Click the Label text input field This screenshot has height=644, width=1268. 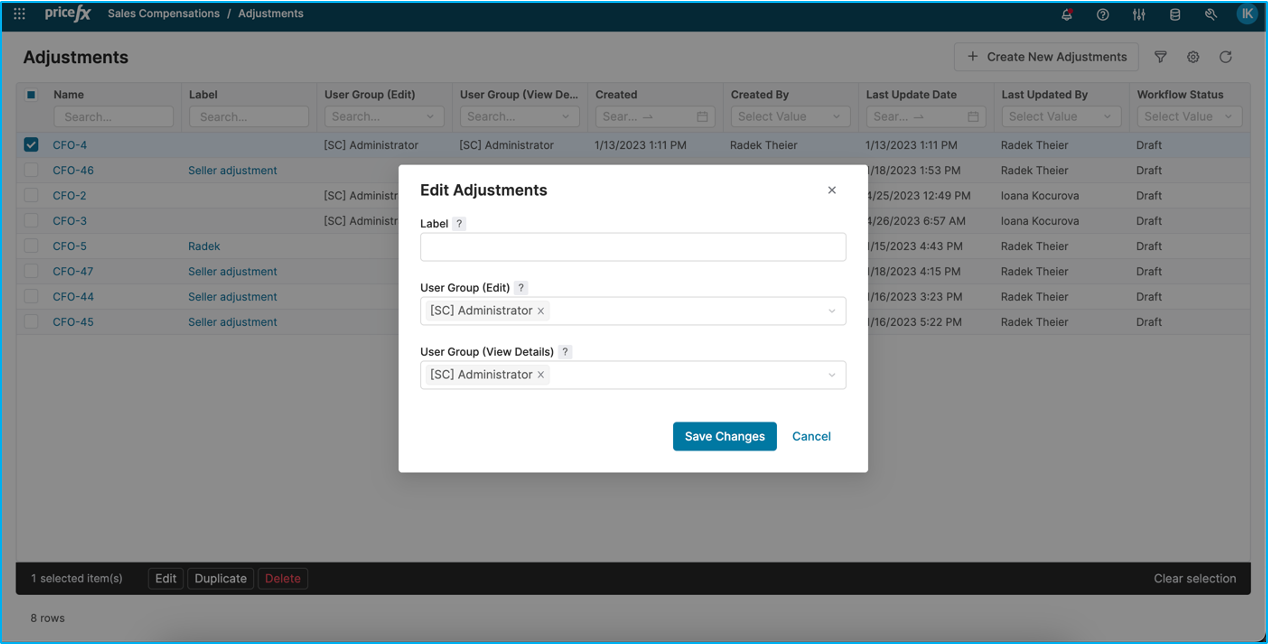[632, 247]
